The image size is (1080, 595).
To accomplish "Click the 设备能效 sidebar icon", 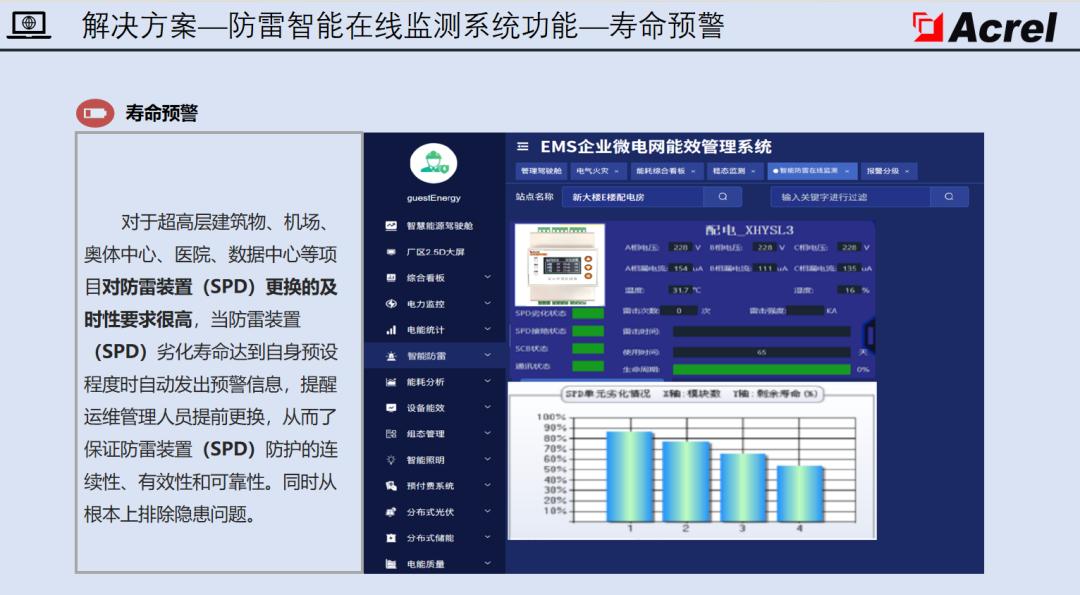I will click(391, 408).
